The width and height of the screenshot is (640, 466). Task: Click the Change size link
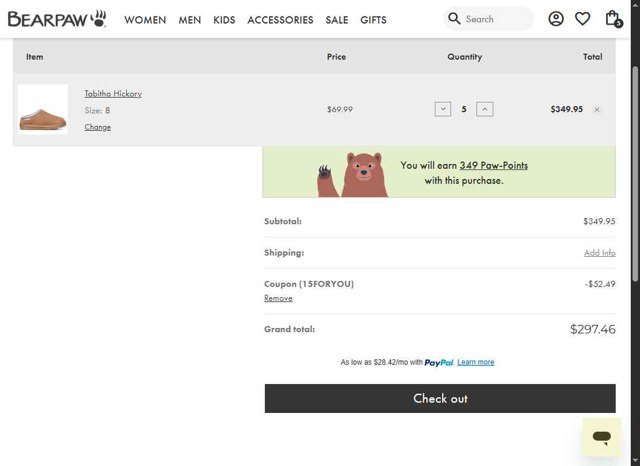pos(98,127)
